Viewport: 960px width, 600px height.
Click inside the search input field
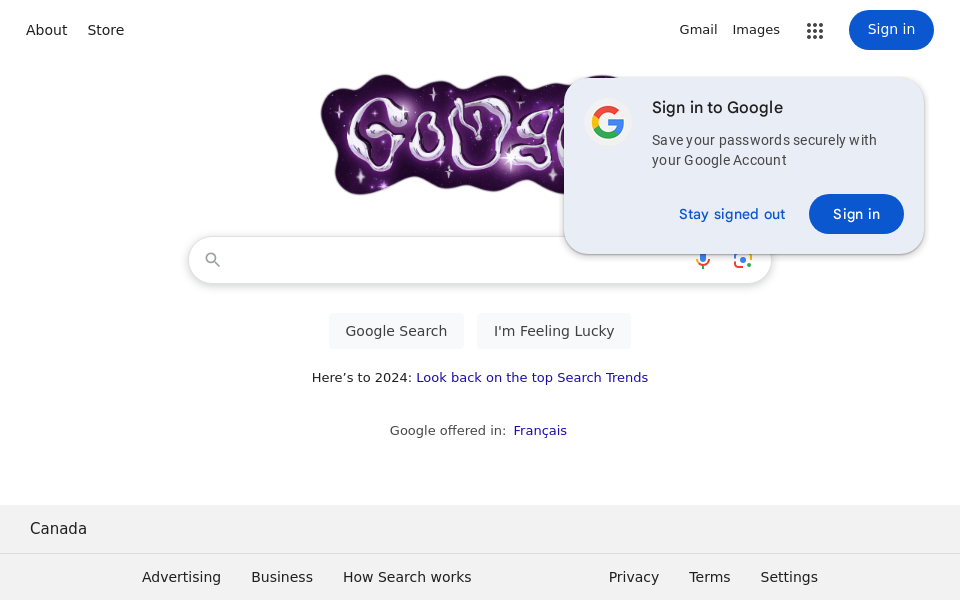450,259
